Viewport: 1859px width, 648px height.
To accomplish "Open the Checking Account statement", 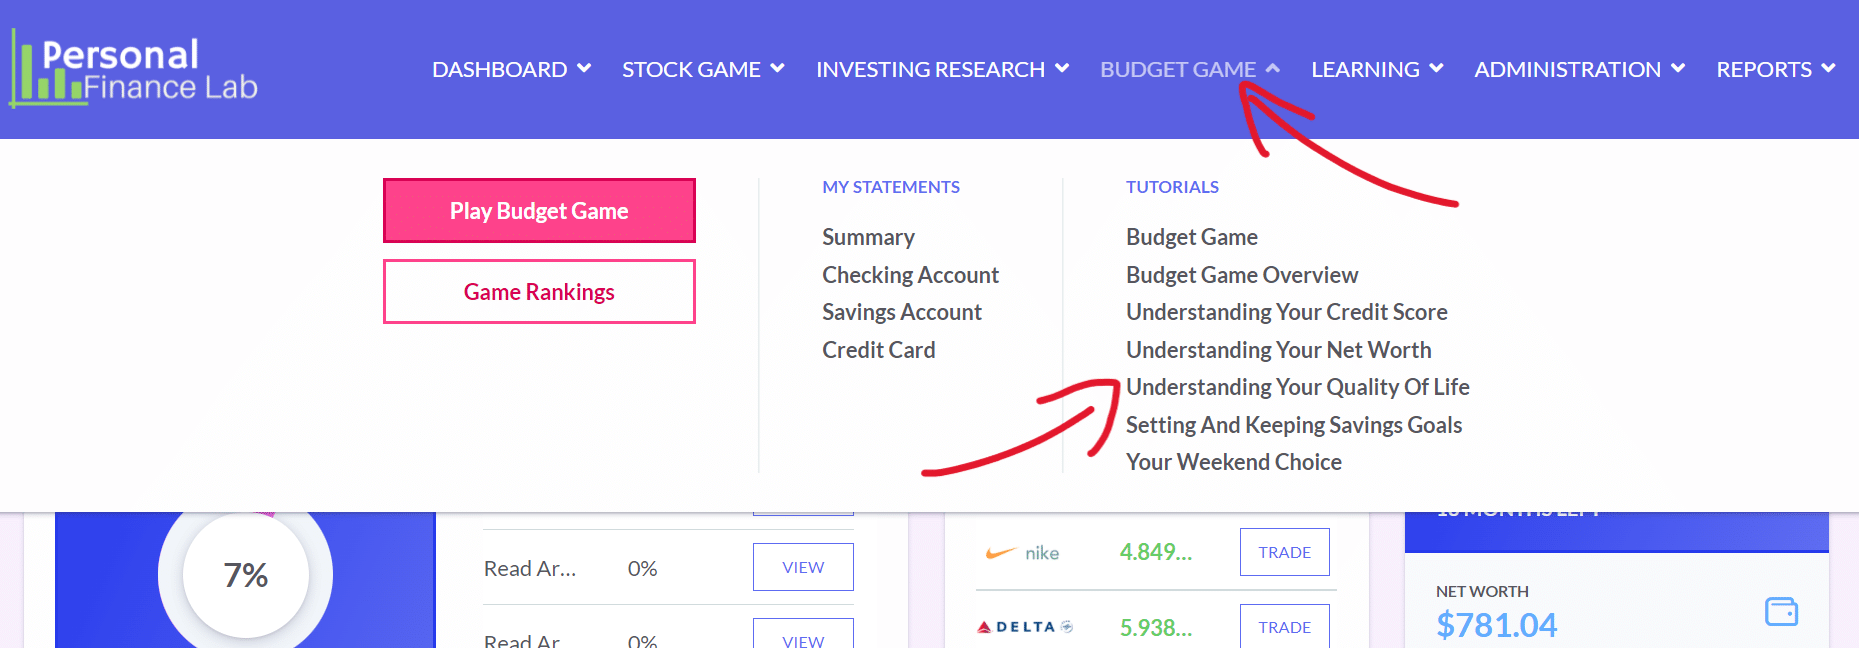I will pyautogui.click(x=910, y=275).
